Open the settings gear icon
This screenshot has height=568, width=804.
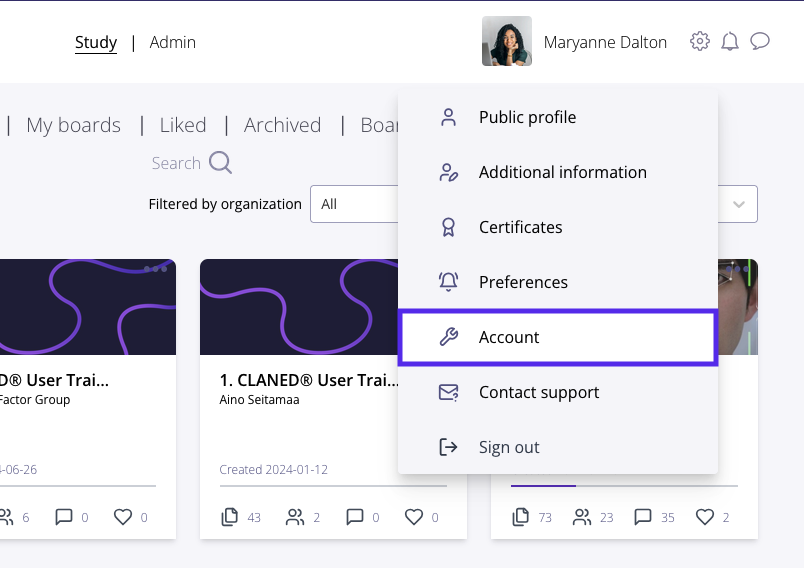(699, 41)
